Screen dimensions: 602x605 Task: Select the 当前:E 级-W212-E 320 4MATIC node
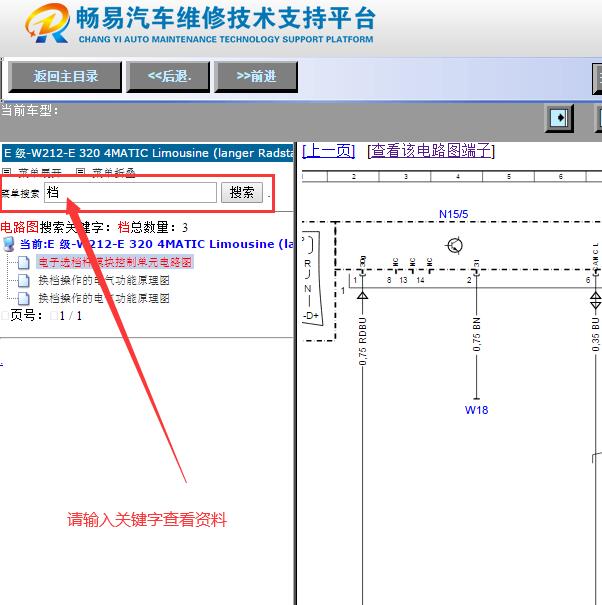click(x=156, y=244)
